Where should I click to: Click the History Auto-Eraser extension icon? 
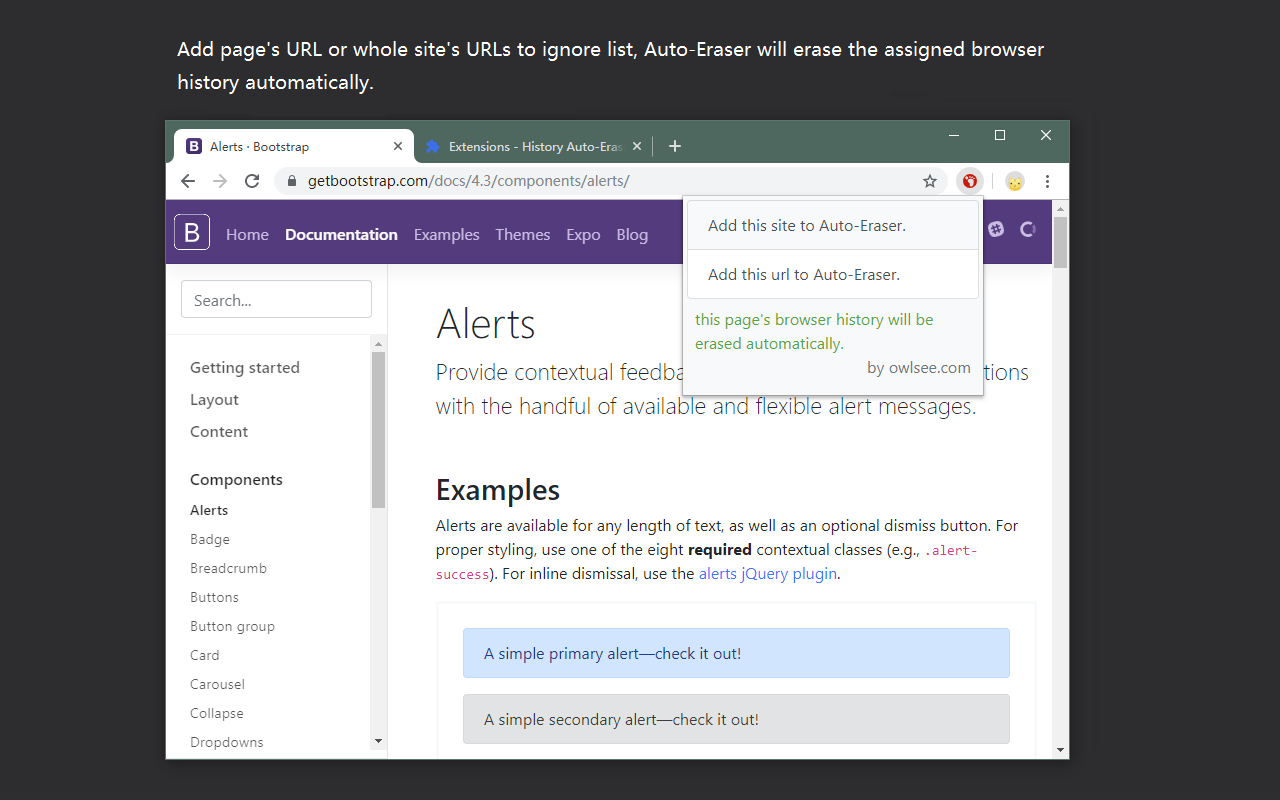(x=969, y=181)
